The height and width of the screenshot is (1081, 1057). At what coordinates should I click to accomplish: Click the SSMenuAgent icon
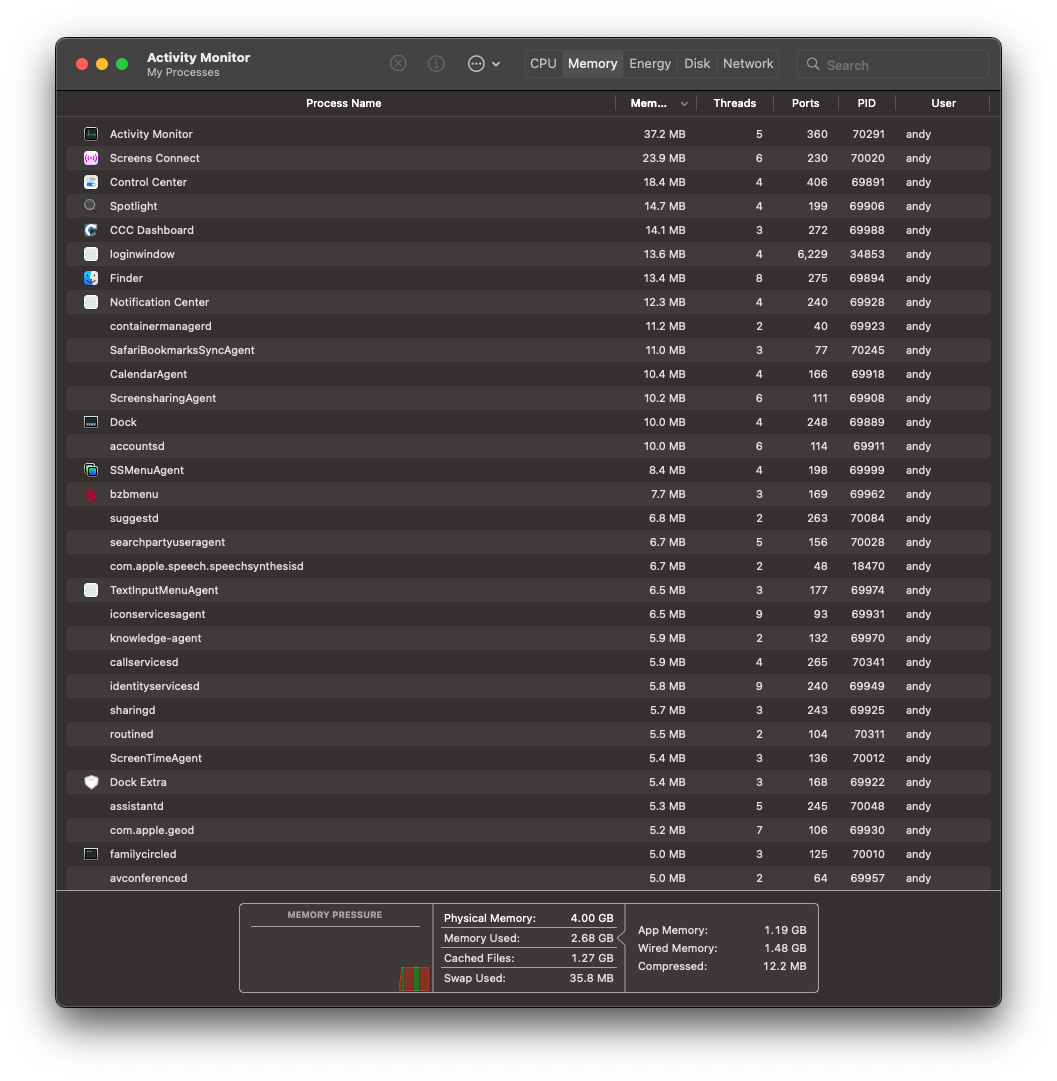point(91,470)
